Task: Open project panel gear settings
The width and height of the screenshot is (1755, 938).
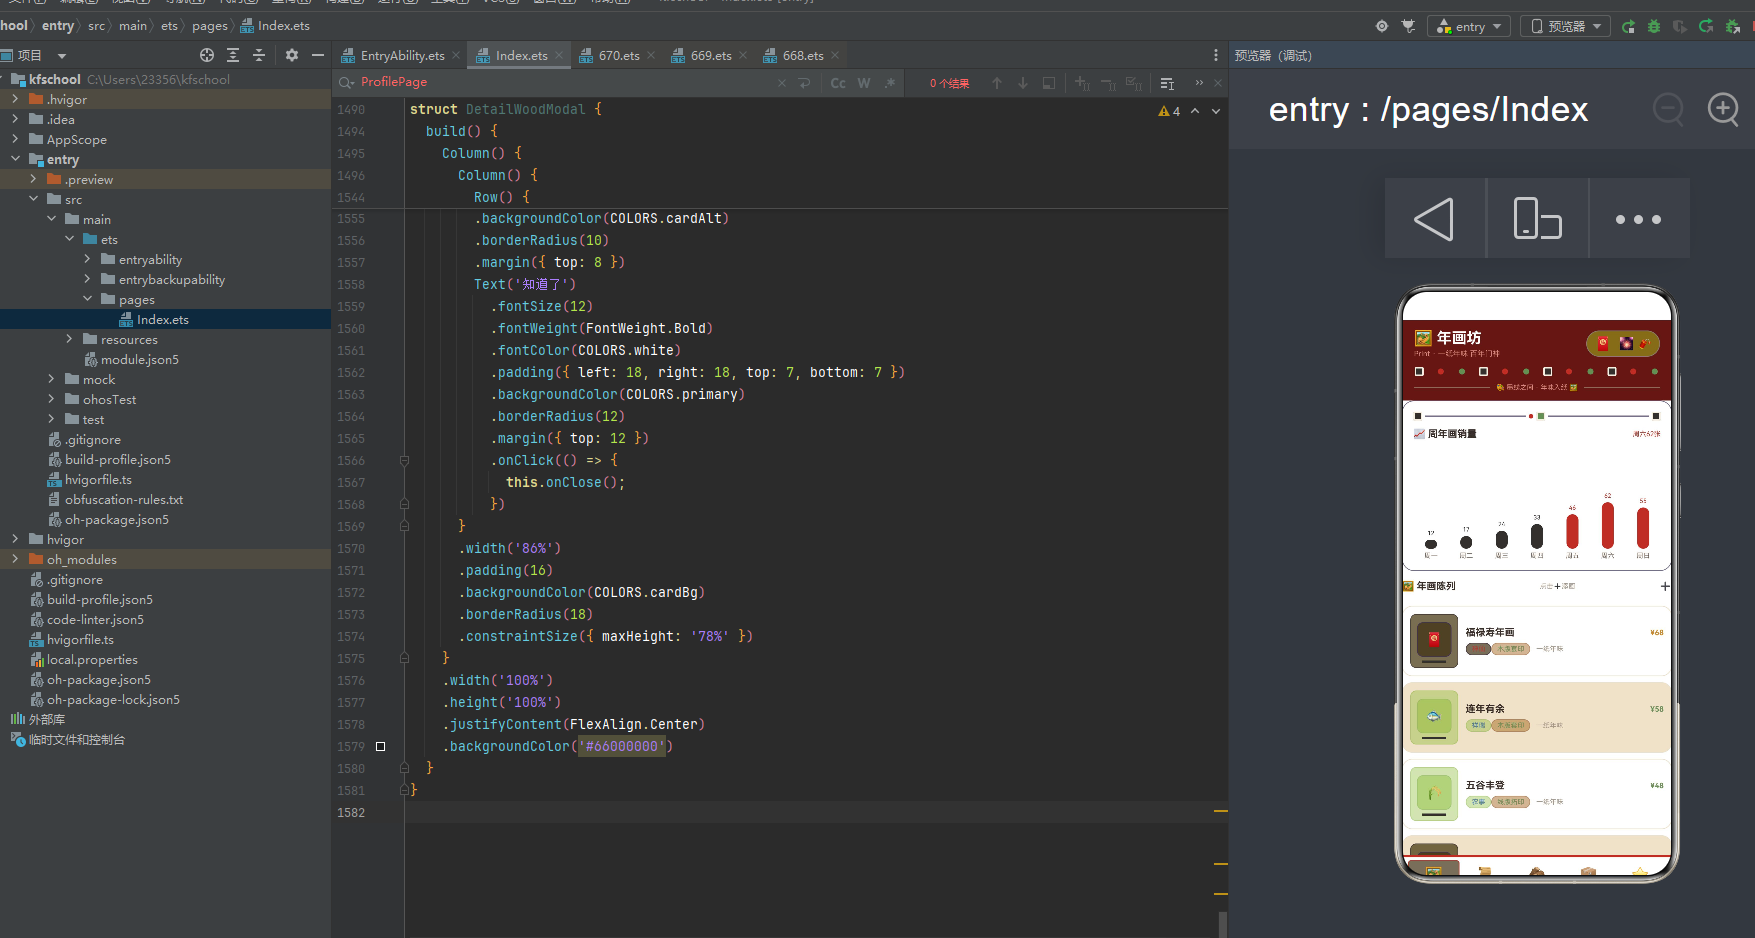Action: [292, 55]
